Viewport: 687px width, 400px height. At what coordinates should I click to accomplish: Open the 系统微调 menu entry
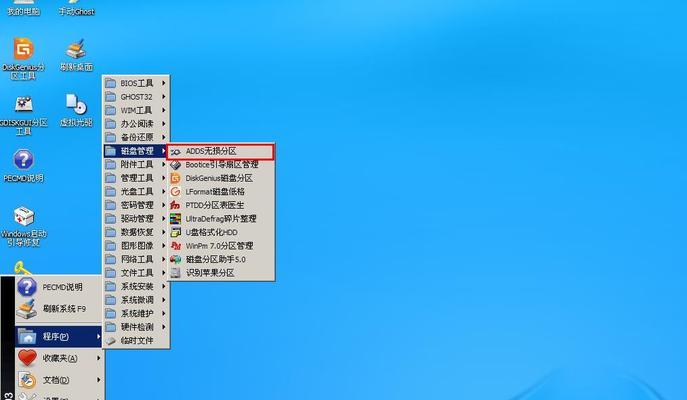tap(136, 300)
